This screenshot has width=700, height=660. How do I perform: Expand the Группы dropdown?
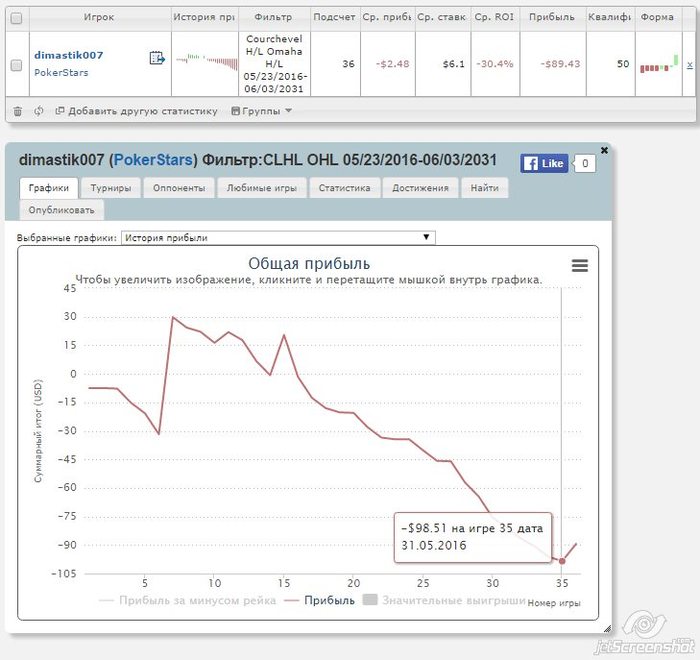coord(262,111)
